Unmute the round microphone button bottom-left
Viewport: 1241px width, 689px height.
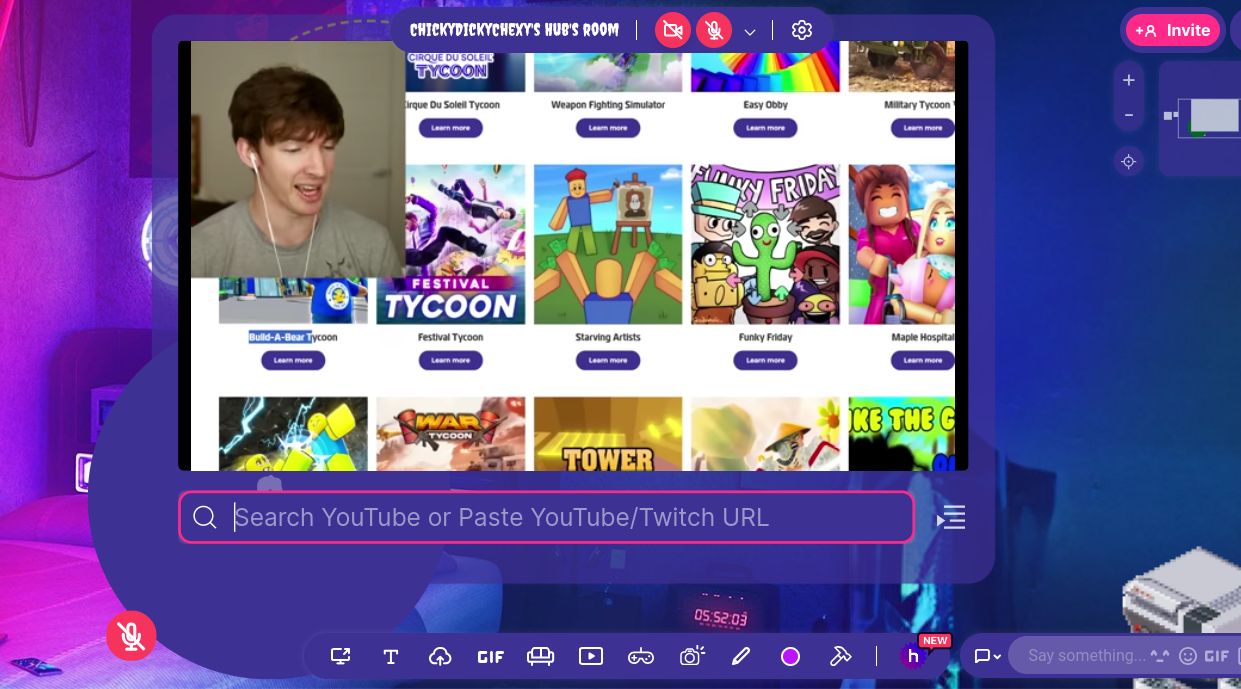(x=131, y=635)
